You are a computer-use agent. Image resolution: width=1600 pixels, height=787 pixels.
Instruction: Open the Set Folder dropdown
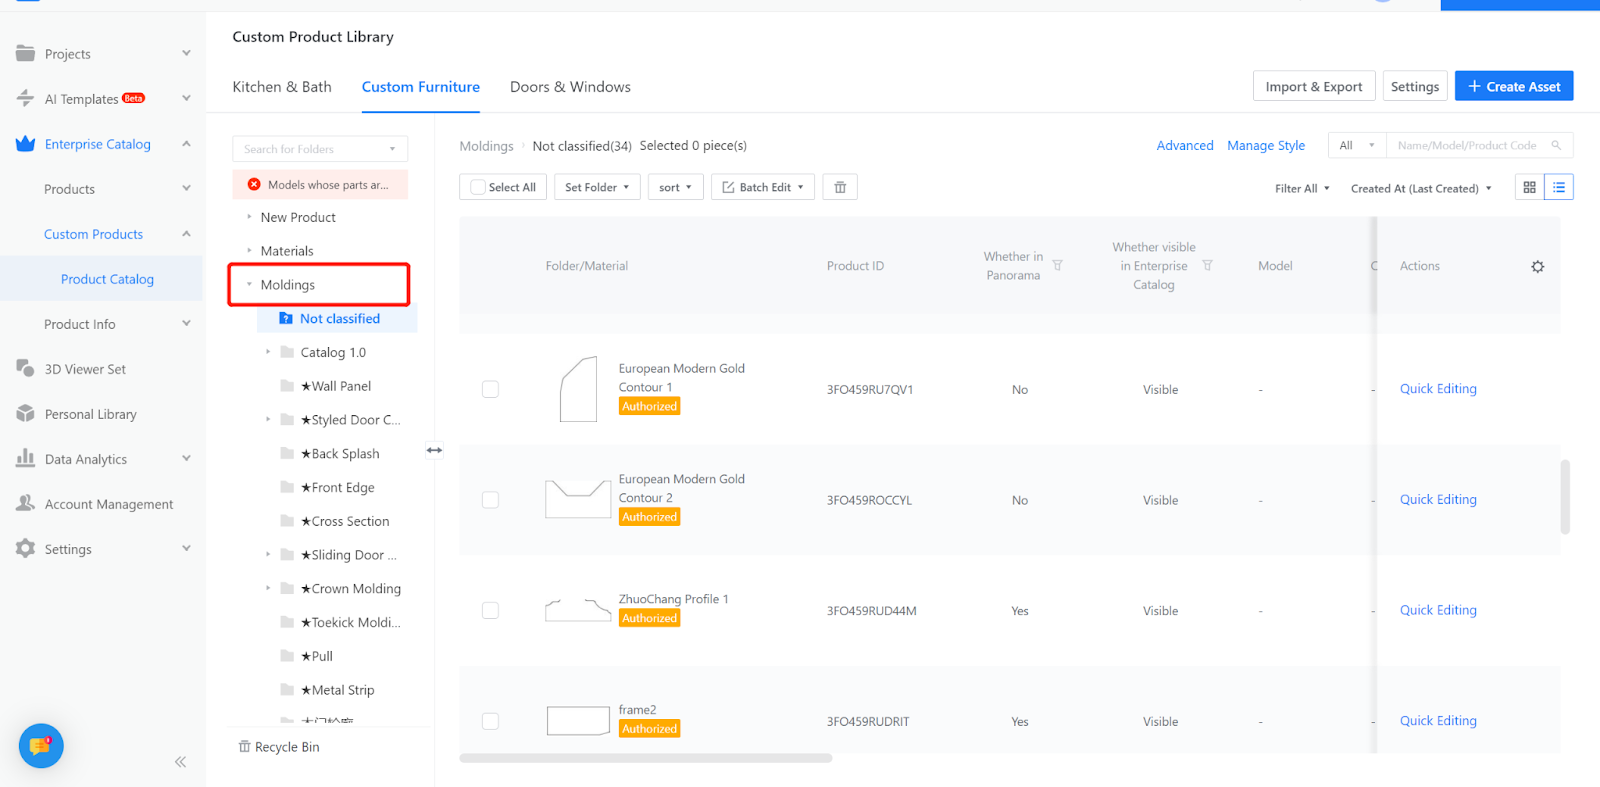coord(597,187)
